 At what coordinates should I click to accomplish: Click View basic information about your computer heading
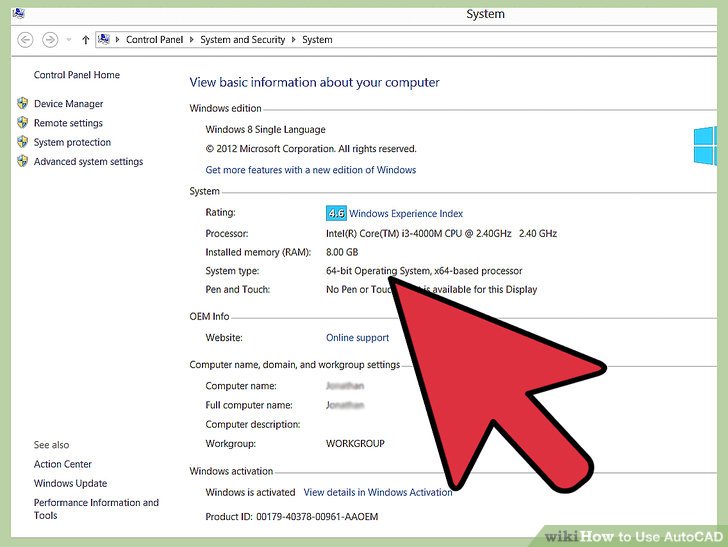pos(314,82)
